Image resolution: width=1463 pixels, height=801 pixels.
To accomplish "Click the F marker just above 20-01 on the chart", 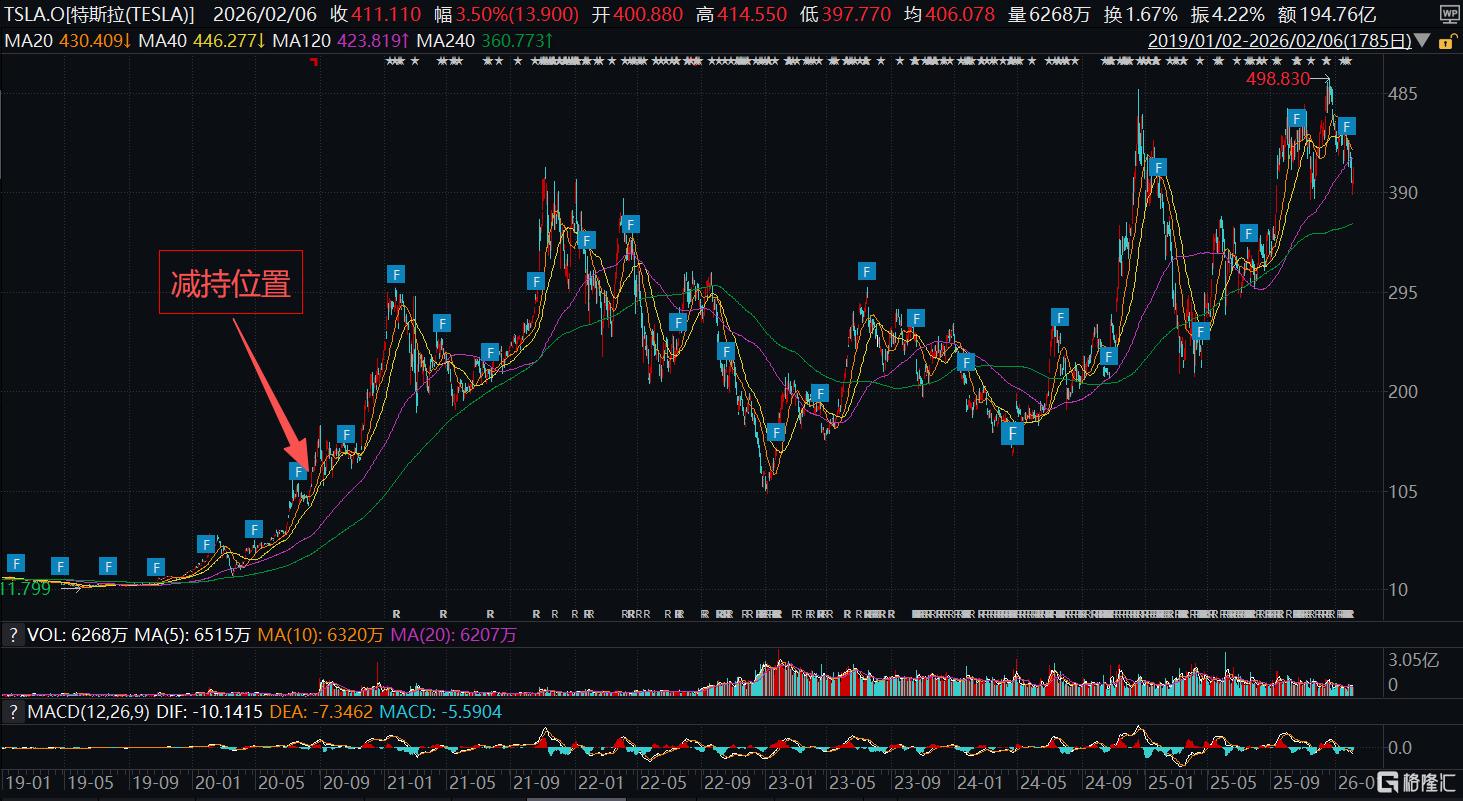I will [205, 544].
